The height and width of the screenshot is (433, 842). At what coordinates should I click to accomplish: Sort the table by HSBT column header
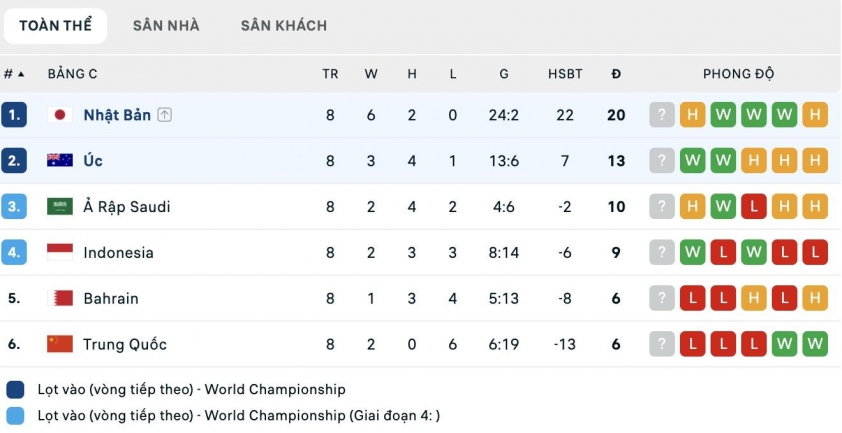tap(565, 74)
